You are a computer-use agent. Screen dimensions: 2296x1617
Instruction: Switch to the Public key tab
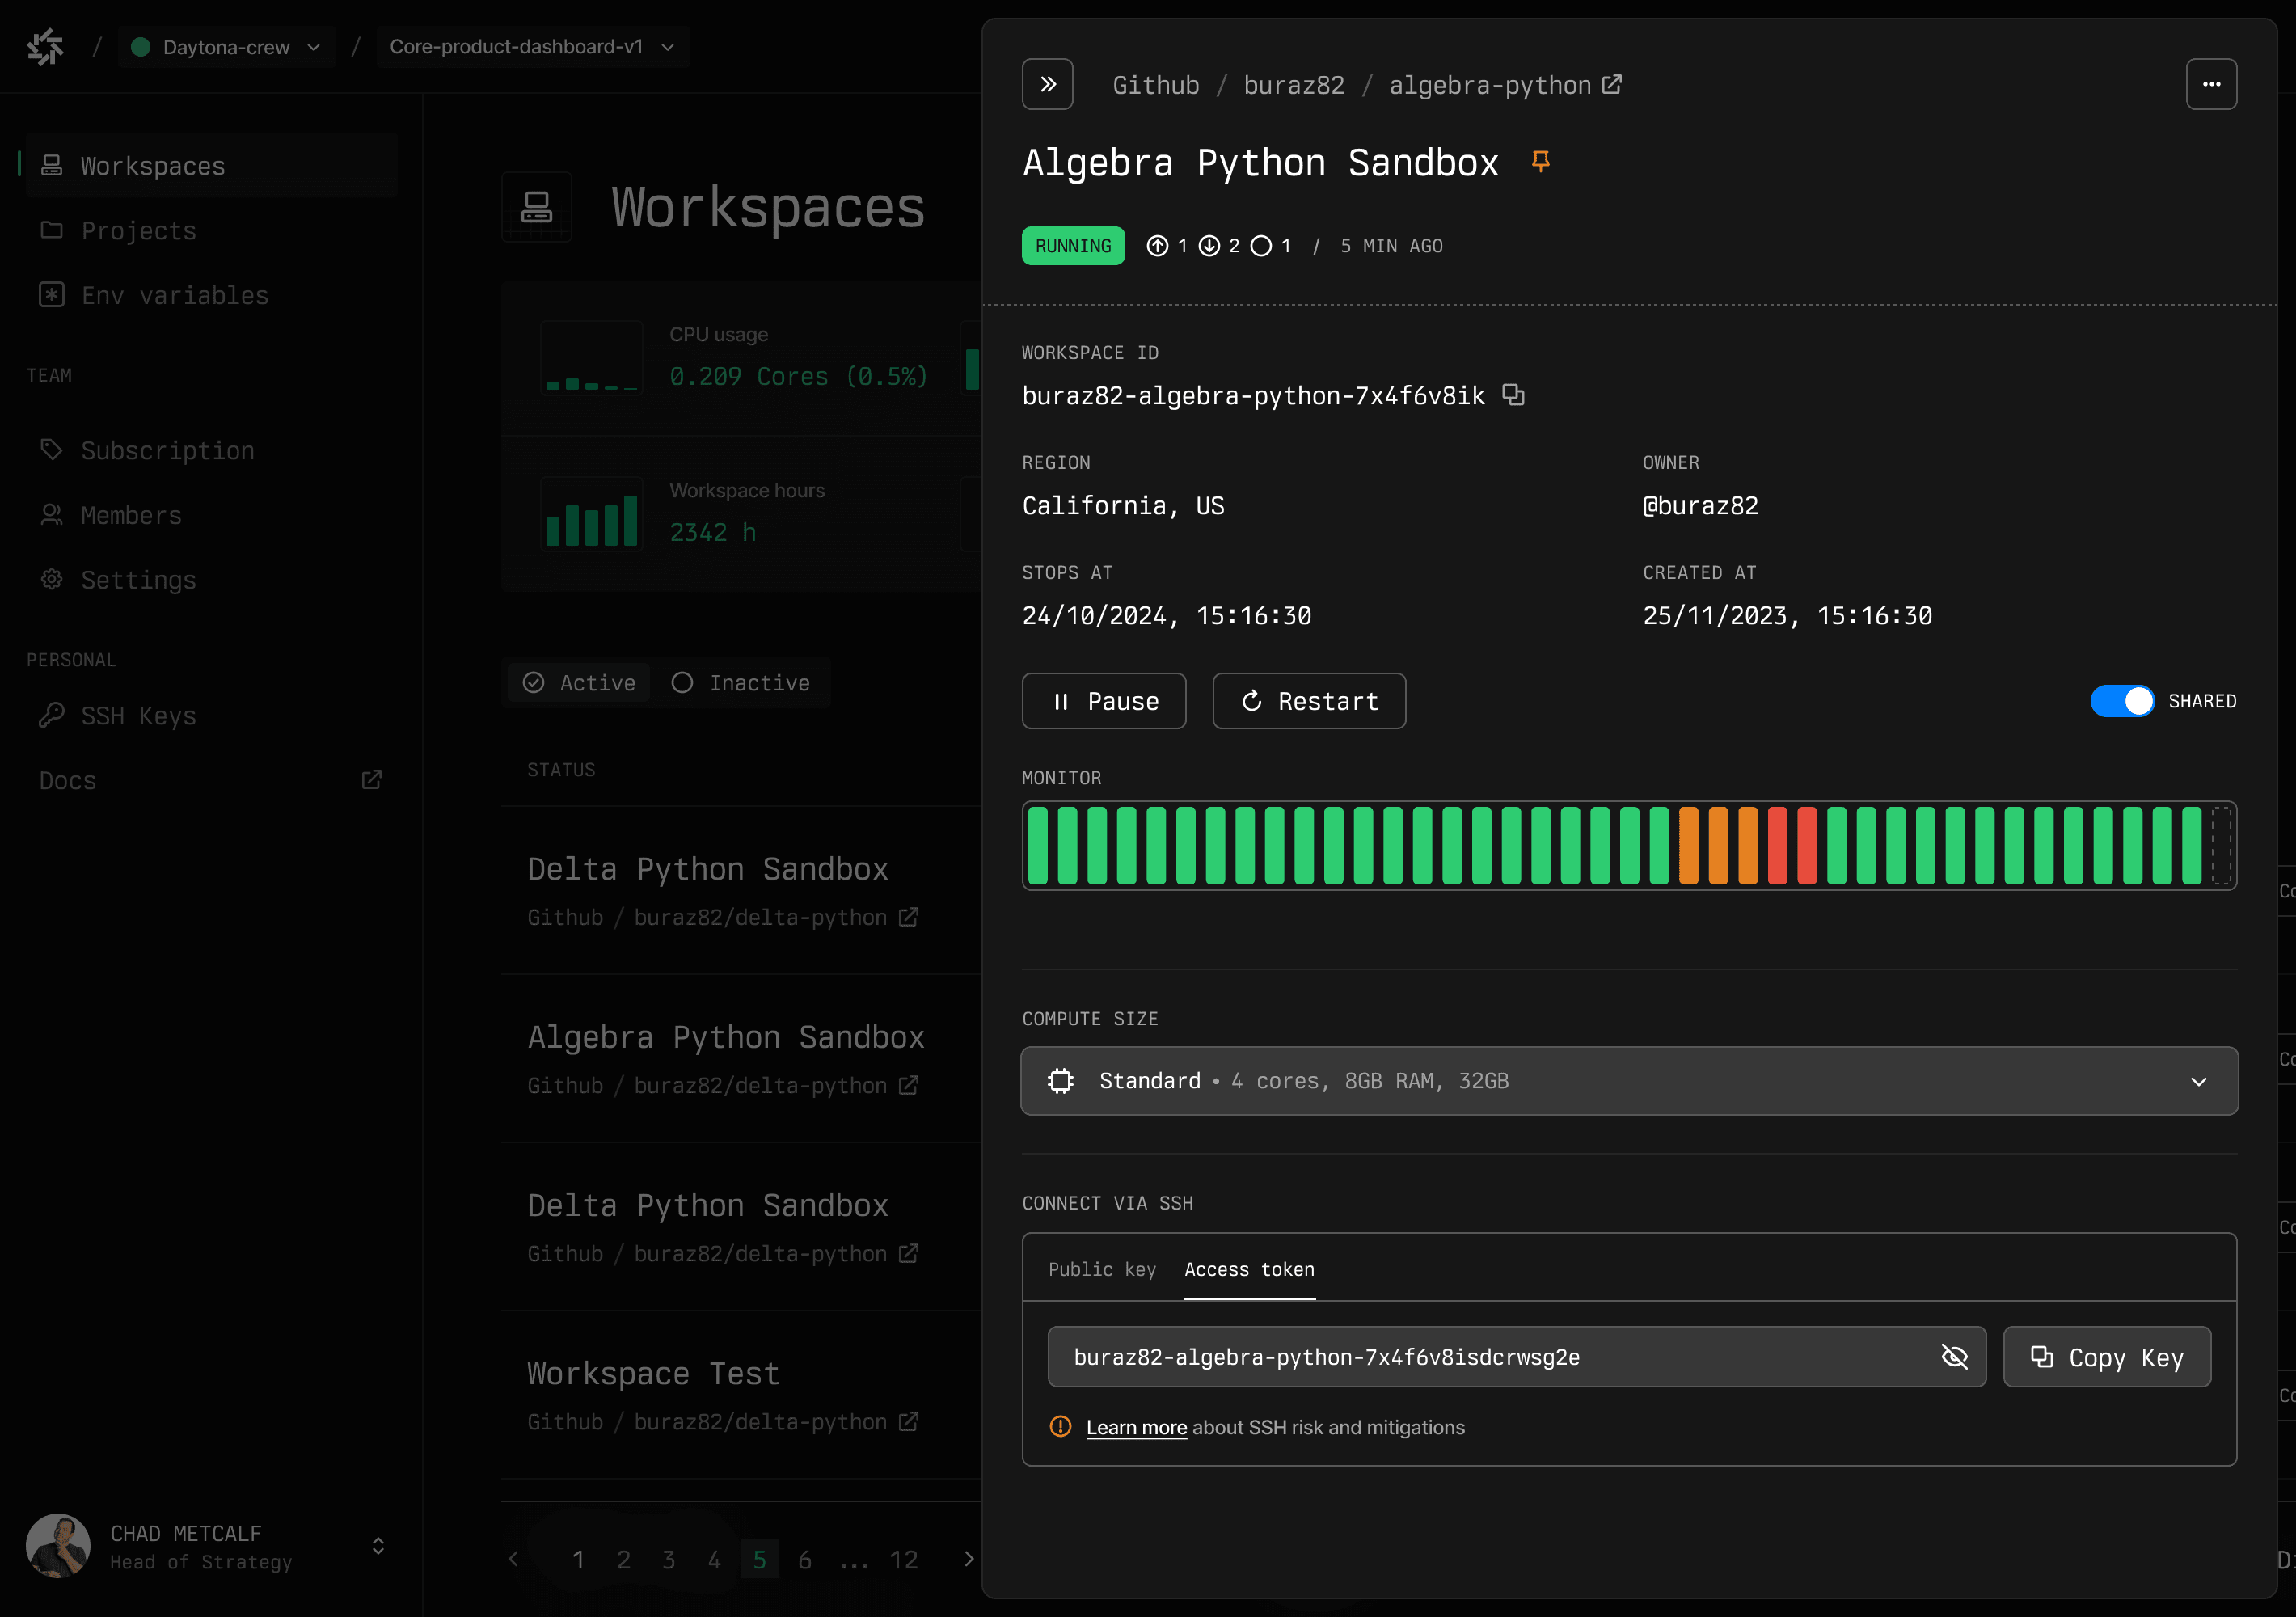(1101, 1269)
